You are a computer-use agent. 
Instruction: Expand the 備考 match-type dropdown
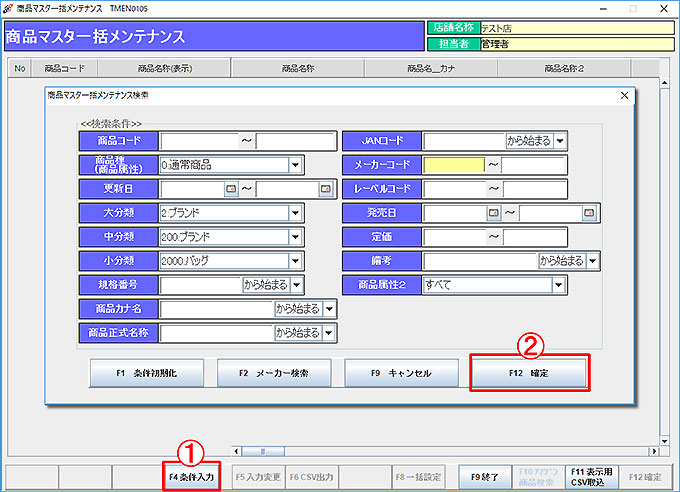593,261
